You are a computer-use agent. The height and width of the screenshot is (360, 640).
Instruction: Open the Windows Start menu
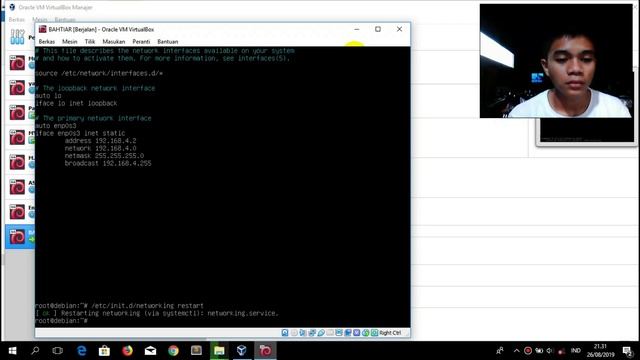pyautogui.click(x=12, y=351)
